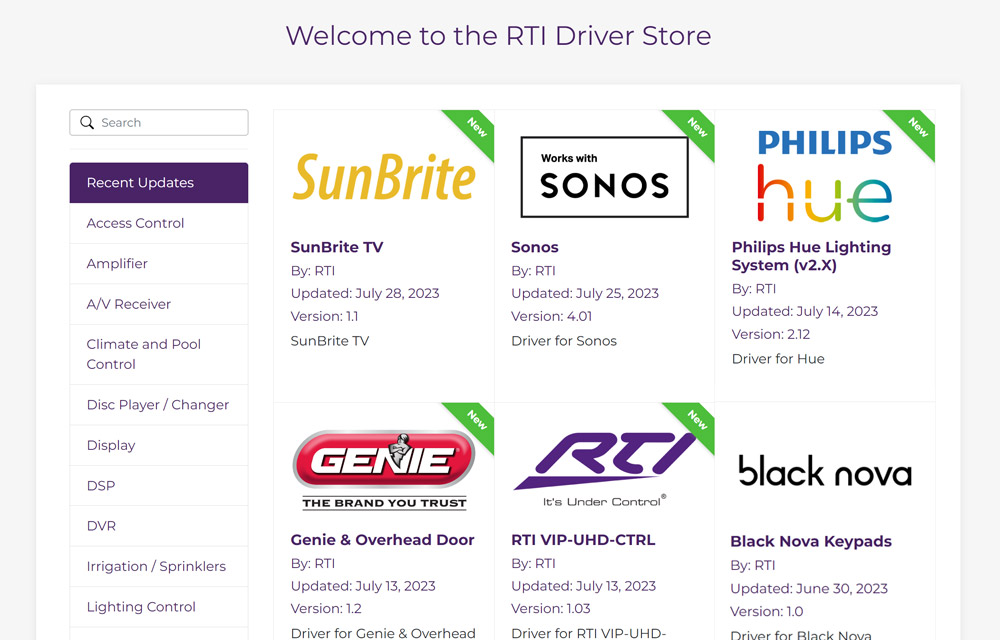Click New ribbon on SunBrite card
Image resolution: width=1000 pixels, height=640 pixels.
click(475, 129)
